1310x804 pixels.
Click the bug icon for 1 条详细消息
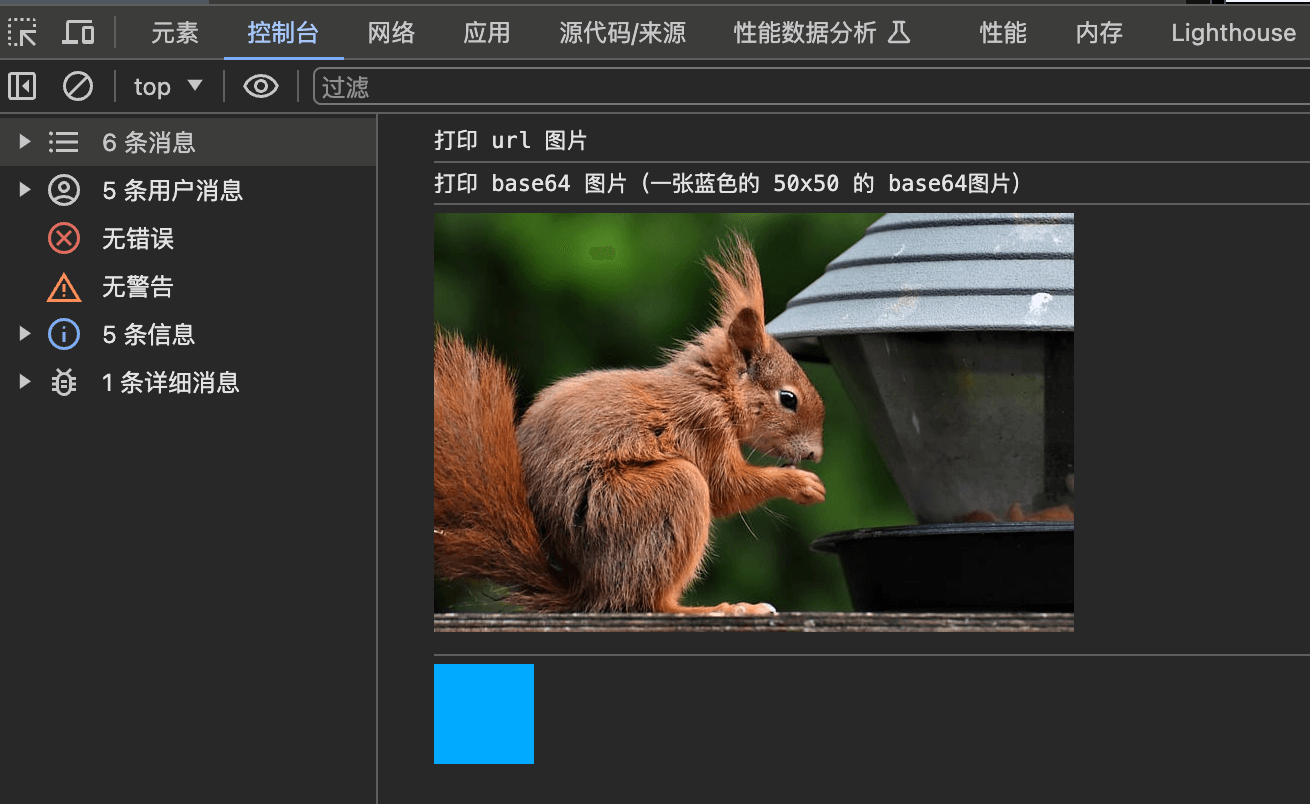[64, 382]
